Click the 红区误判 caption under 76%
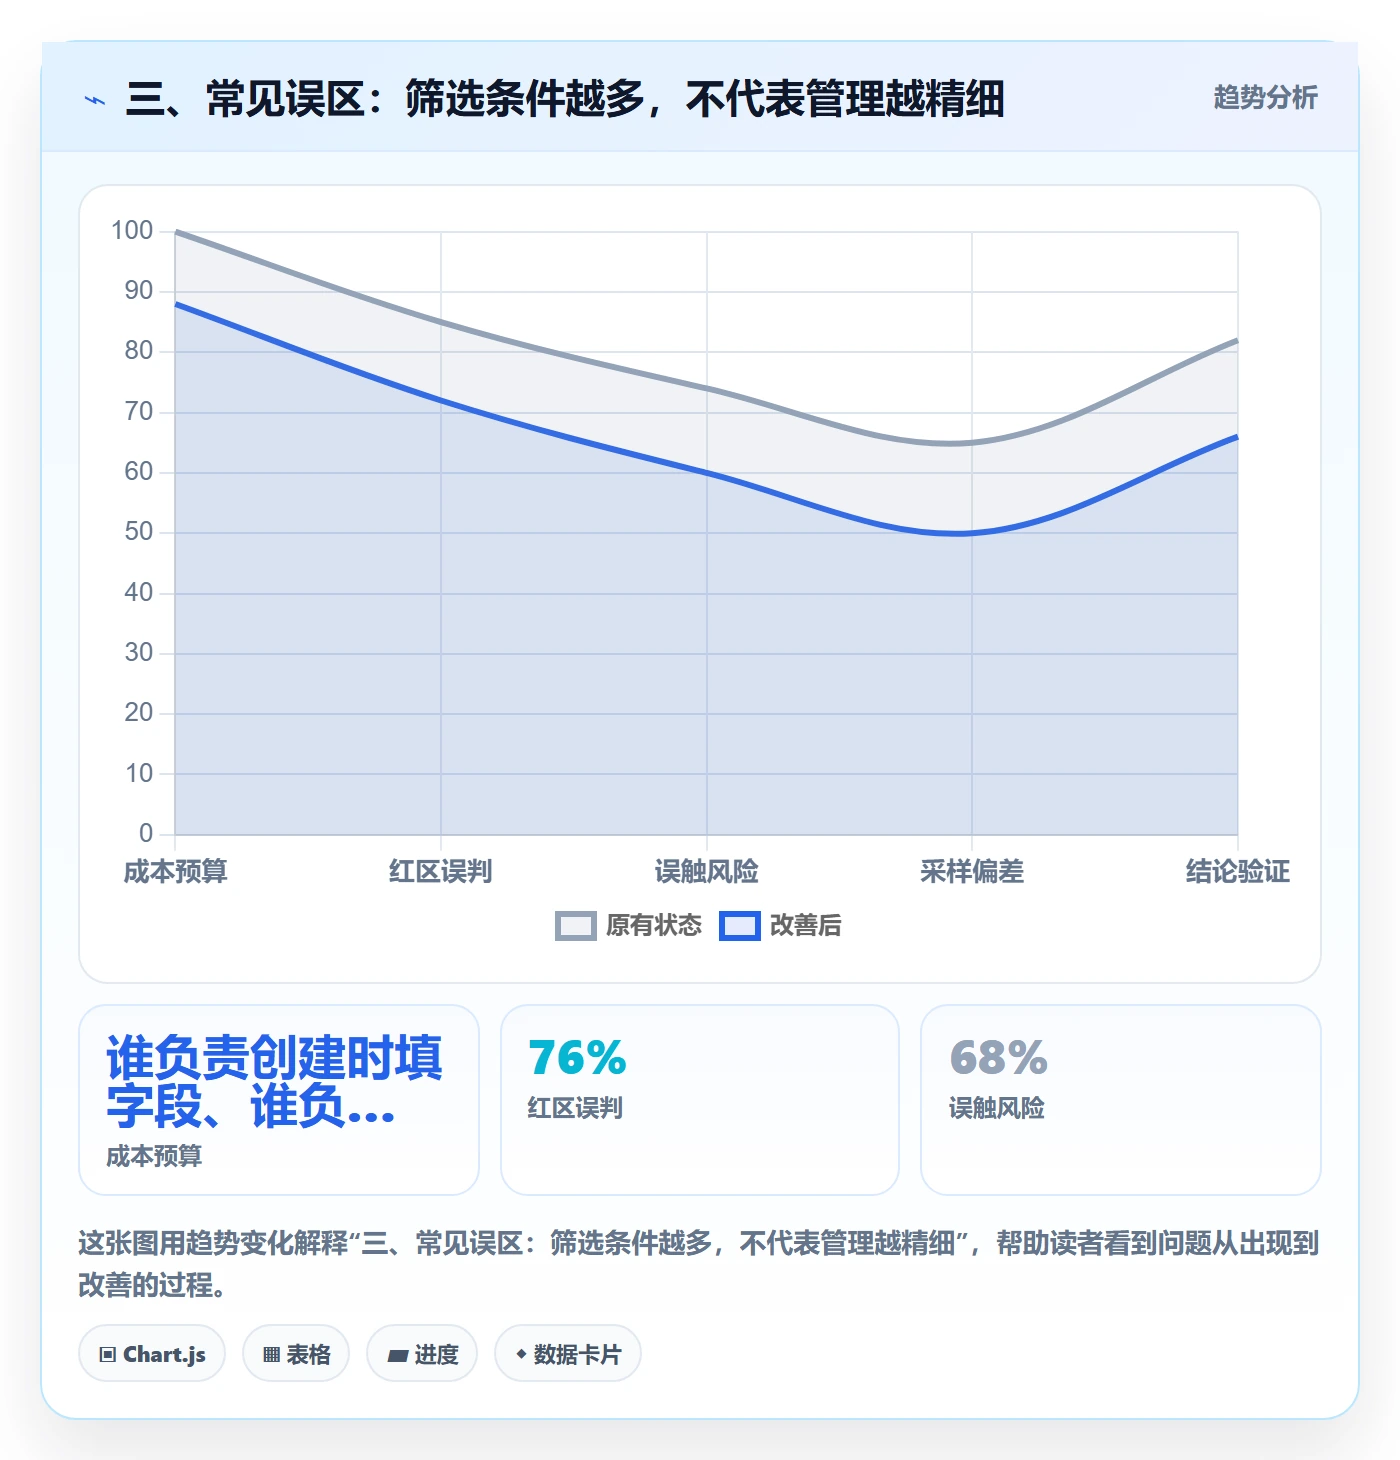The height and width of the screenshot is (1460, 1400). point(575,1108)
